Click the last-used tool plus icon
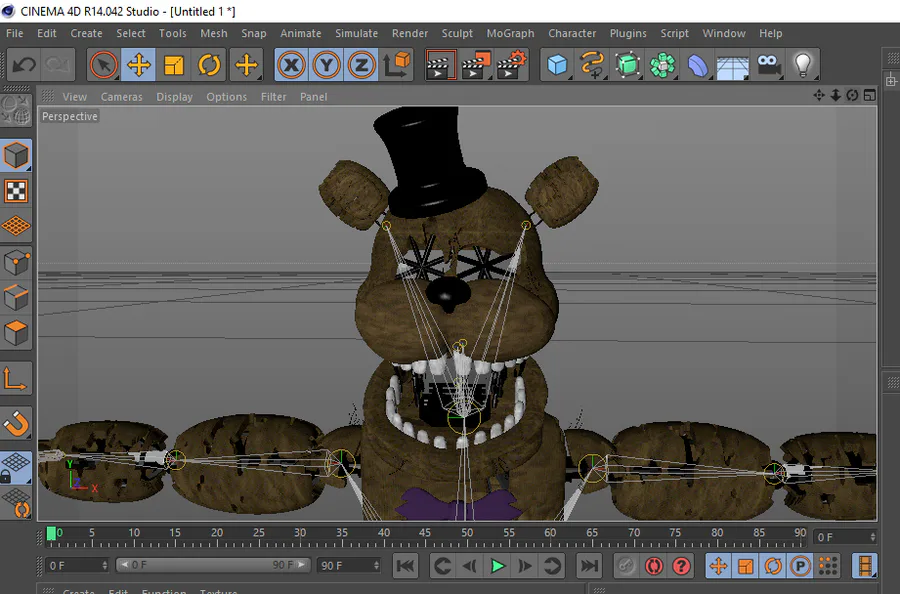This screenshot has width=900, height=594. coord(246,64)
